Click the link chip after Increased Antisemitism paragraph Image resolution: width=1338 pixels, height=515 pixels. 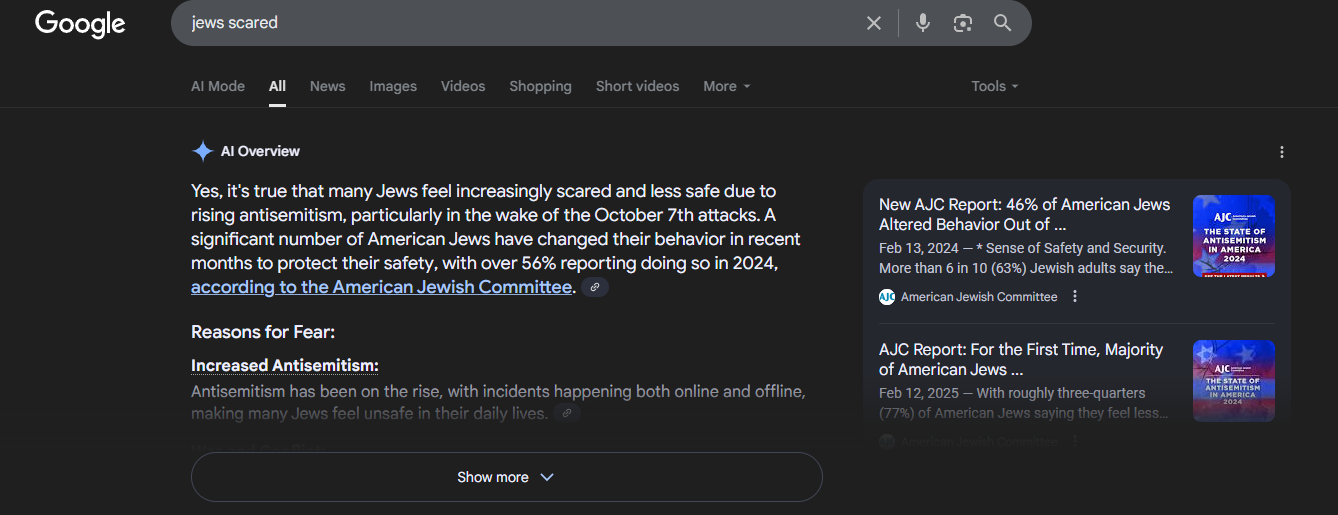coord(567,413)
